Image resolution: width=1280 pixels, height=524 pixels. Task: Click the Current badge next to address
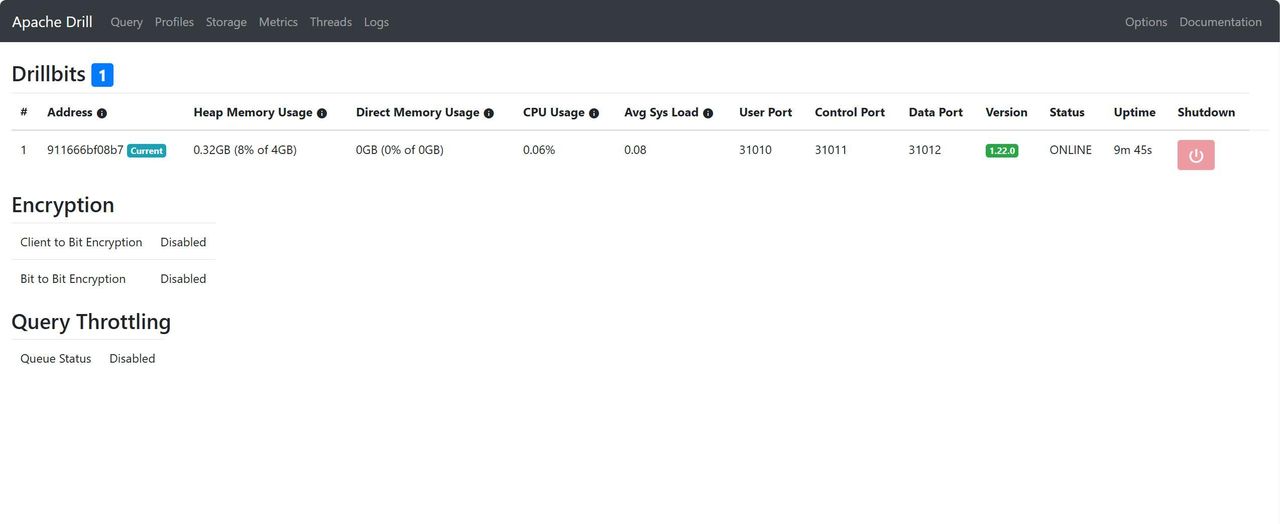pyautogui.click(x=147, y=151)
